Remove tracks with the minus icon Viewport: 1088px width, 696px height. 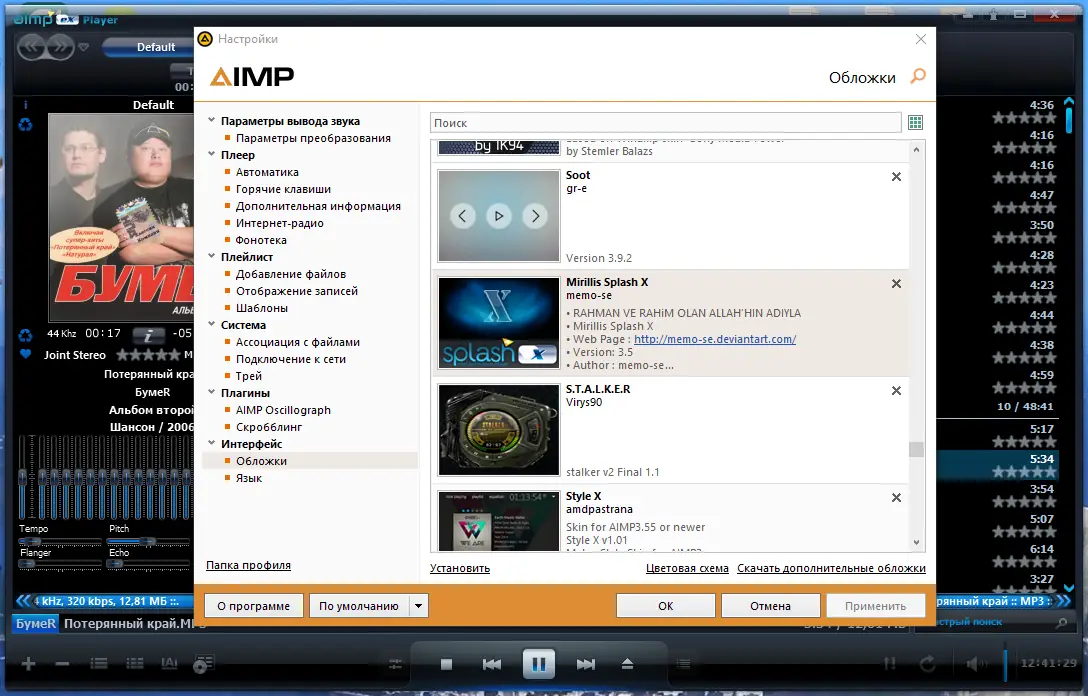(x=62, y=664)
